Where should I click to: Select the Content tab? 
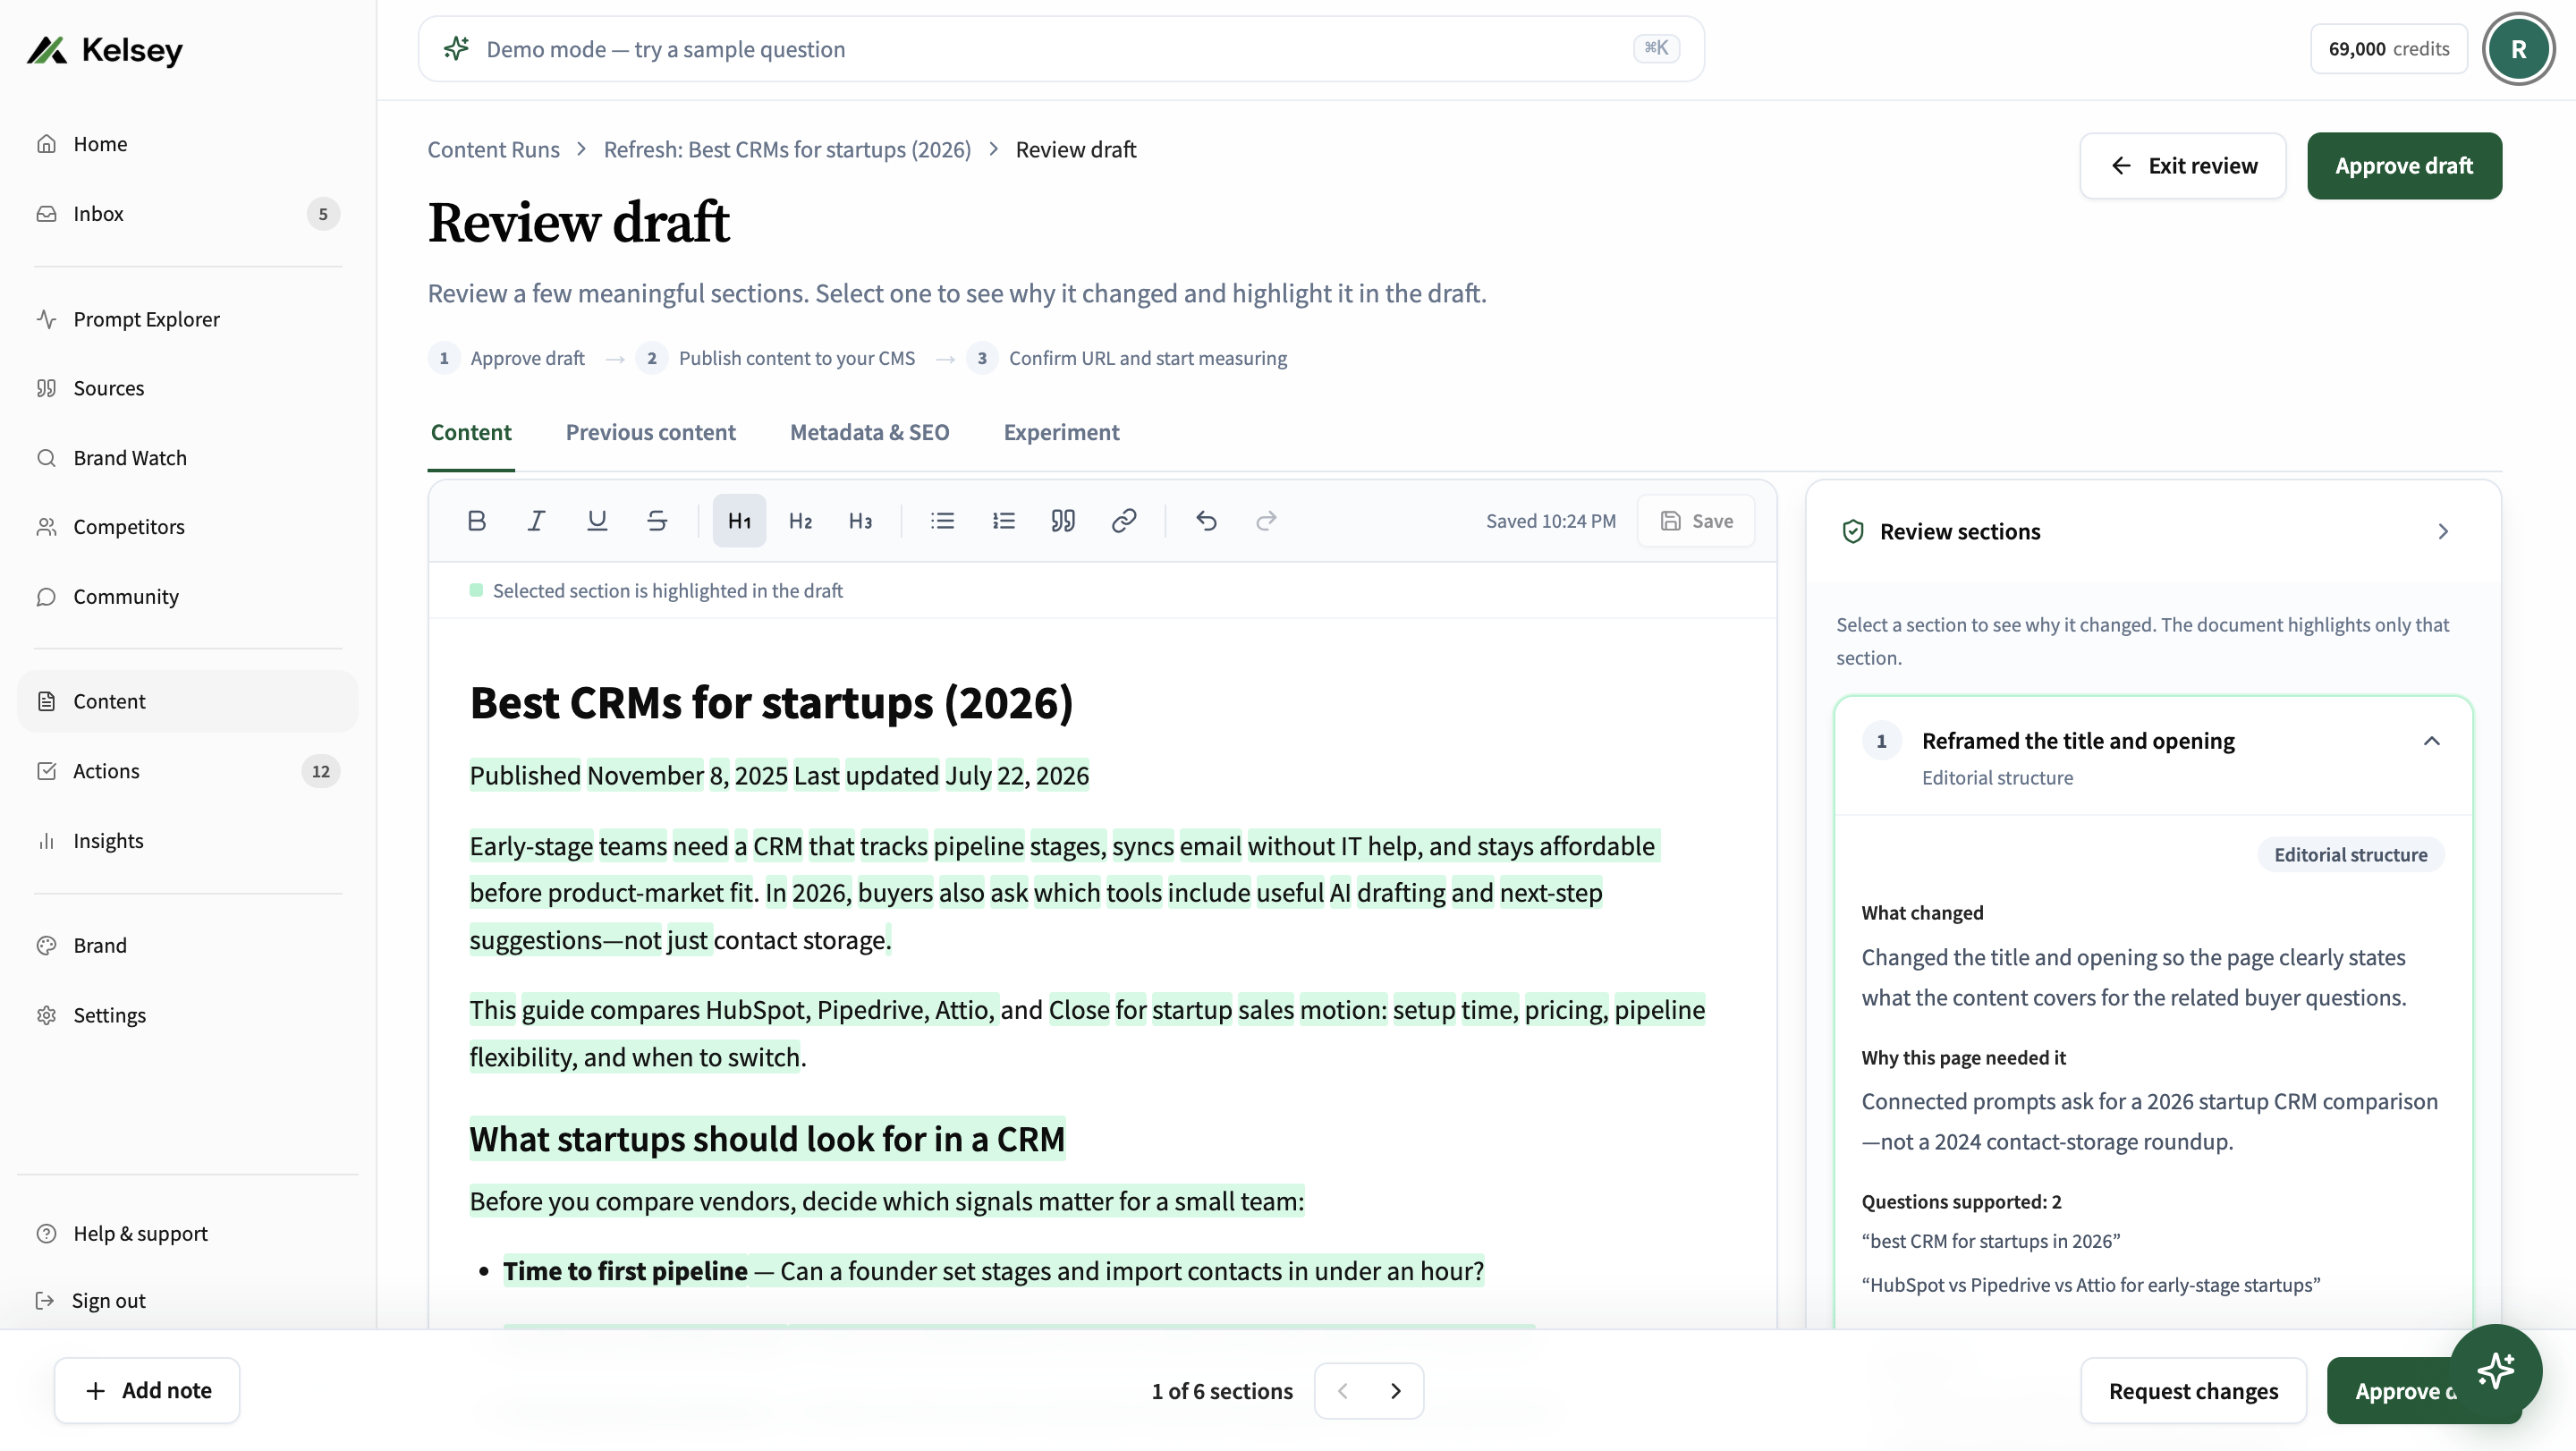pos(471,432)
